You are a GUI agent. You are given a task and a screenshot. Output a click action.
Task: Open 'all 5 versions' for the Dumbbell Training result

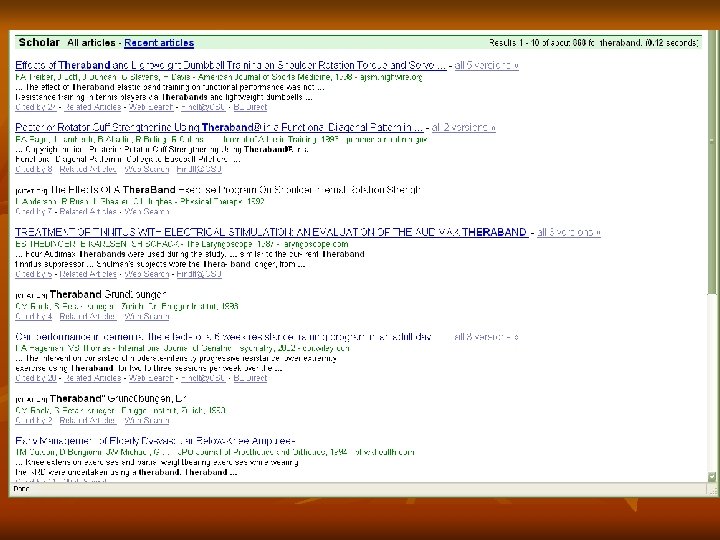tap(487, 65)
